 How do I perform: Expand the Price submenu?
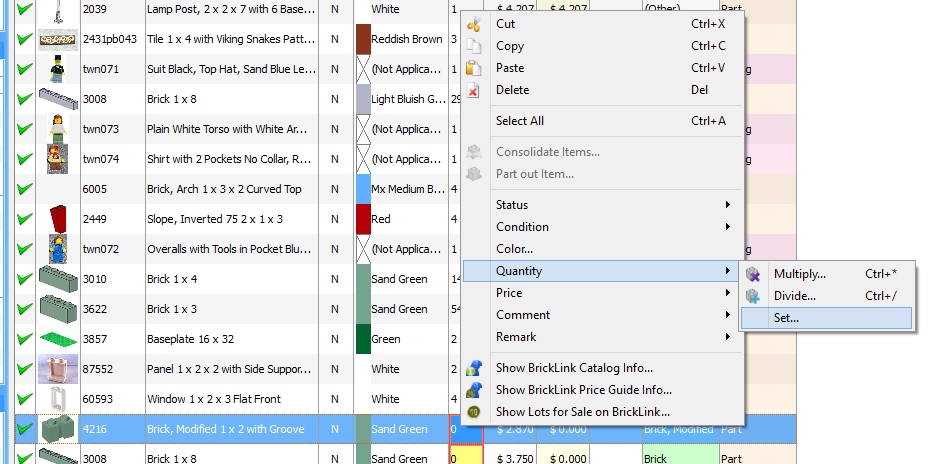603,293
